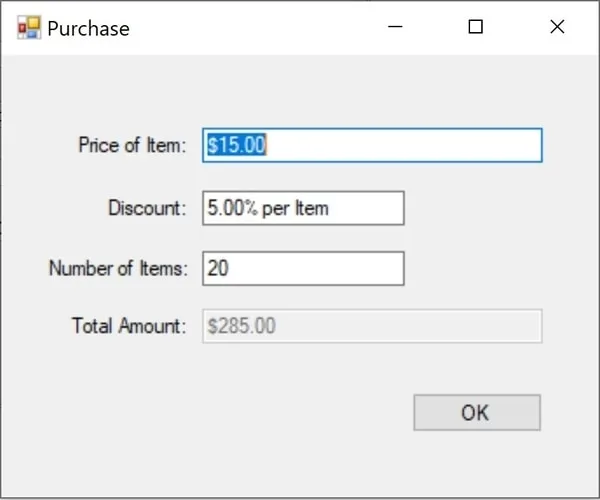The width and height of the screenshot is (600, 500).
Task: Click the "Price of Item:" label
Action: click(132, 145)
